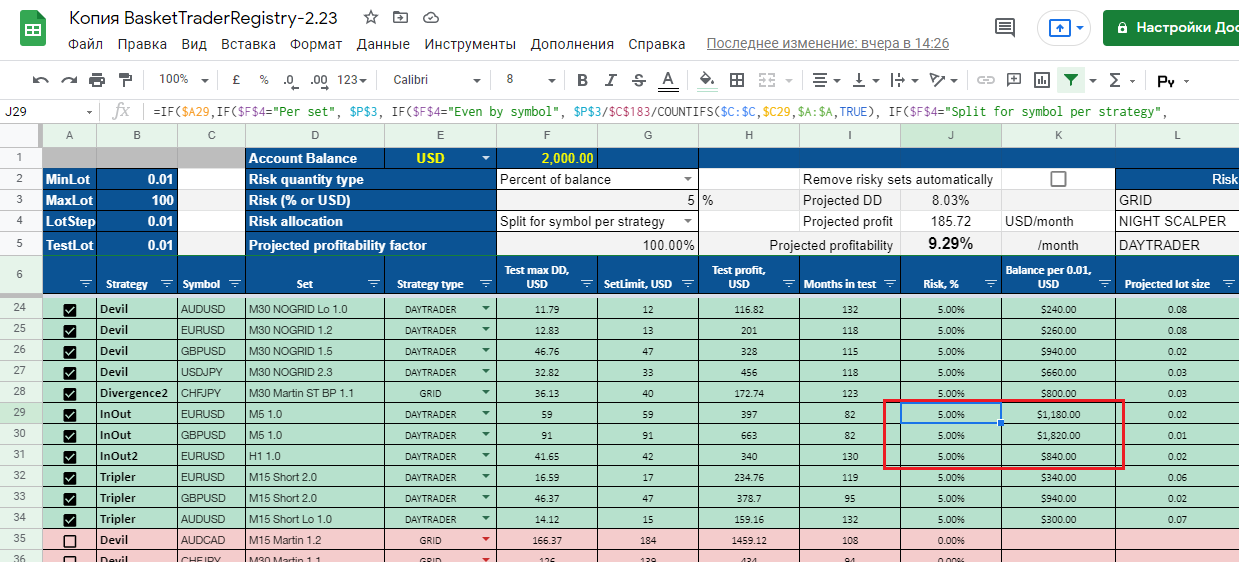Format as currency with the £ icon

point(236,80)
